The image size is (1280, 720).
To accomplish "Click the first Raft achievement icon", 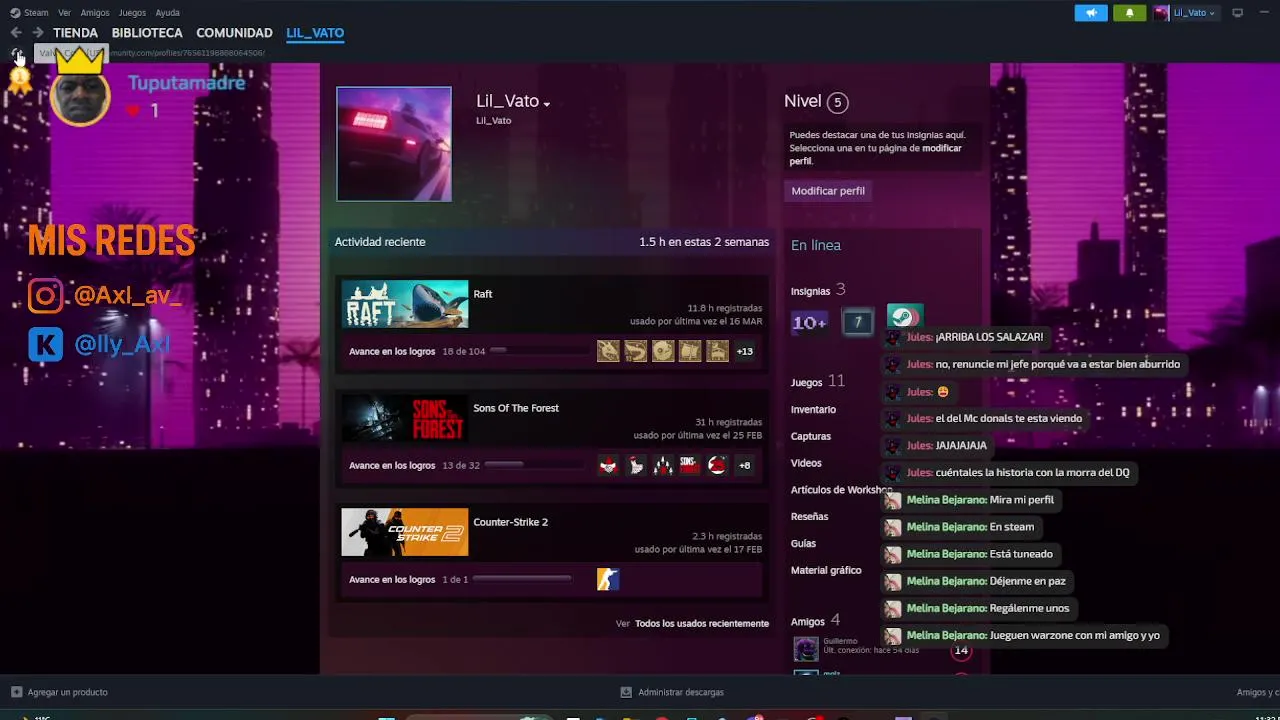I will coord(608,351).
